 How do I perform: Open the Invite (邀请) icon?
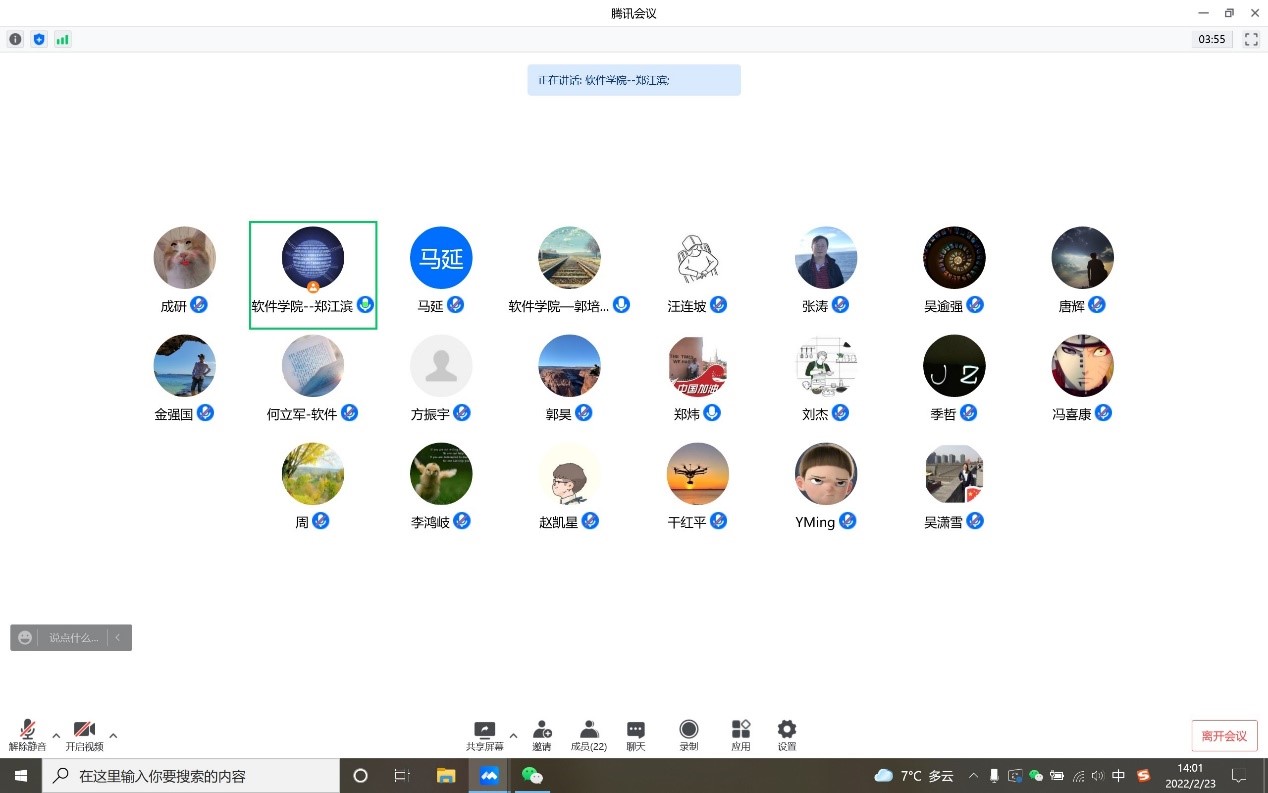tap(541, 735)
